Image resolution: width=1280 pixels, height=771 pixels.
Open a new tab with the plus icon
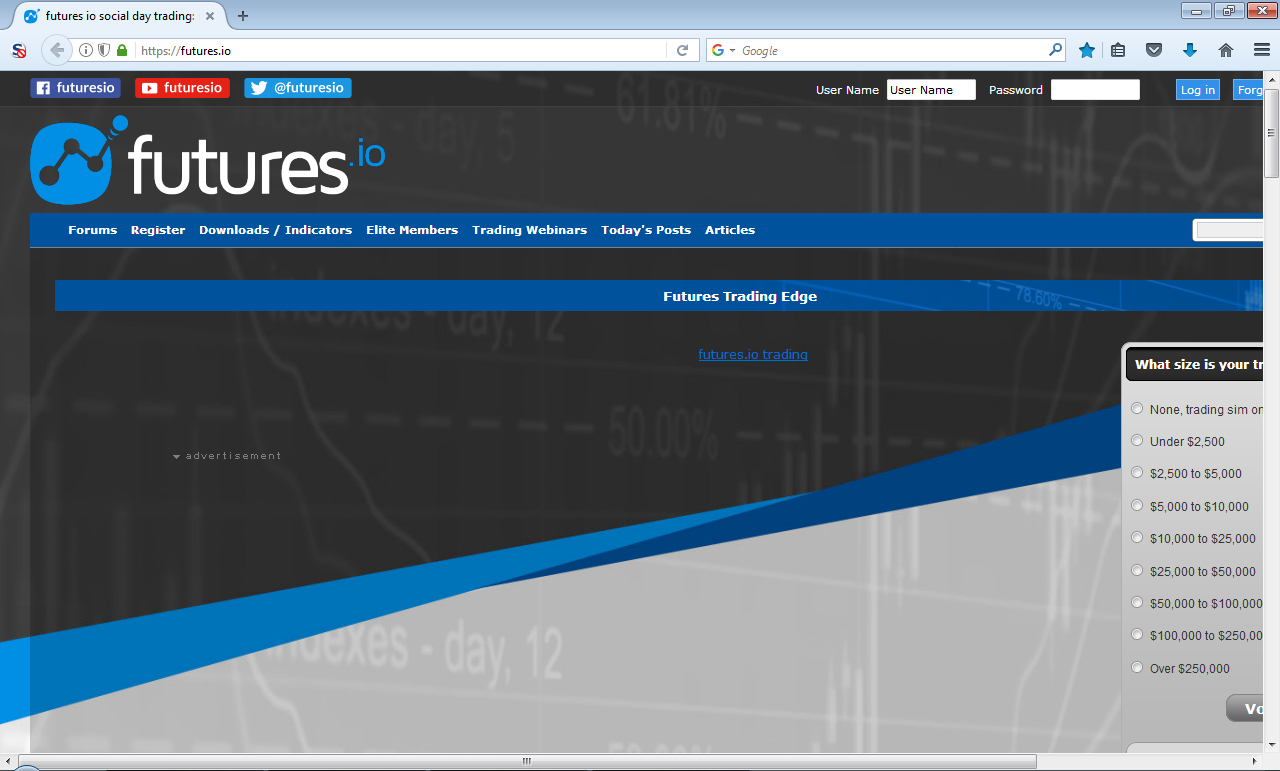click(243, 16)
